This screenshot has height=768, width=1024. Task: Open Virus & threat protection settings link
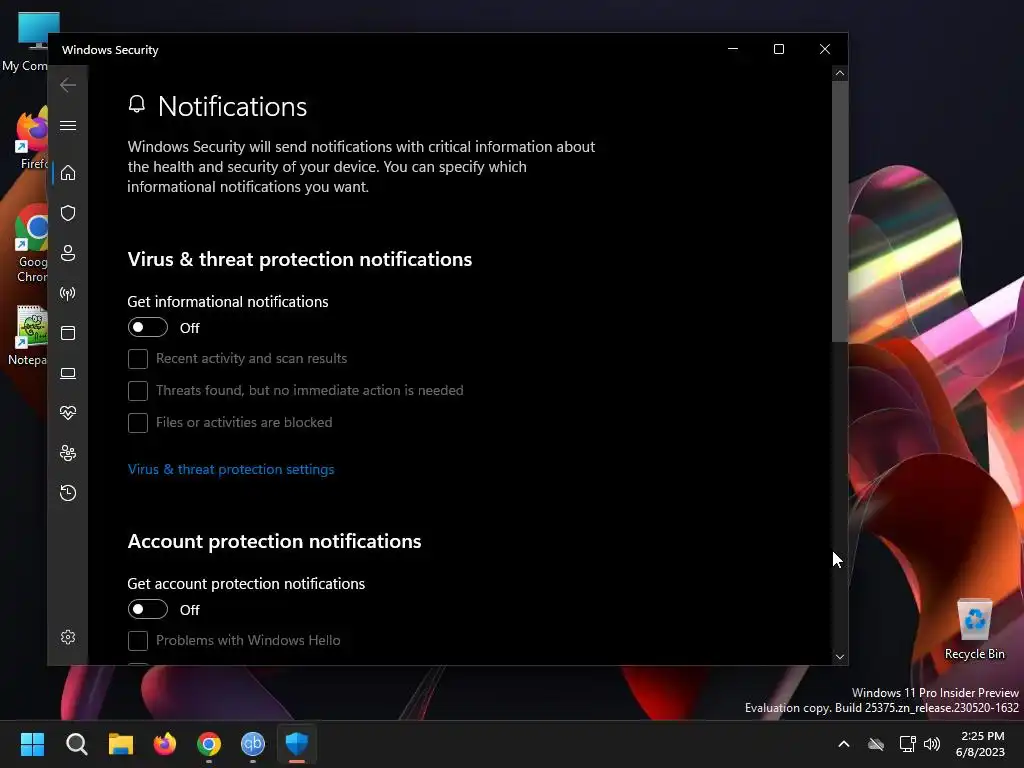(x=231, y=469)
